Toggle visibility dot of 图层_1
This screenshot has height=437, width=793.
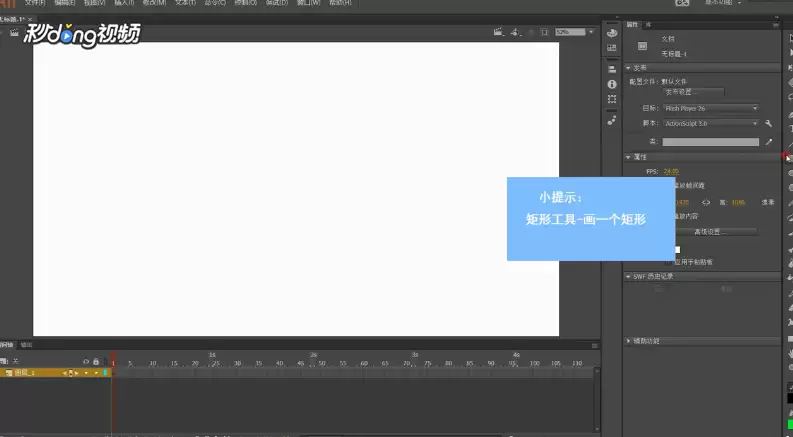point(86,373)
